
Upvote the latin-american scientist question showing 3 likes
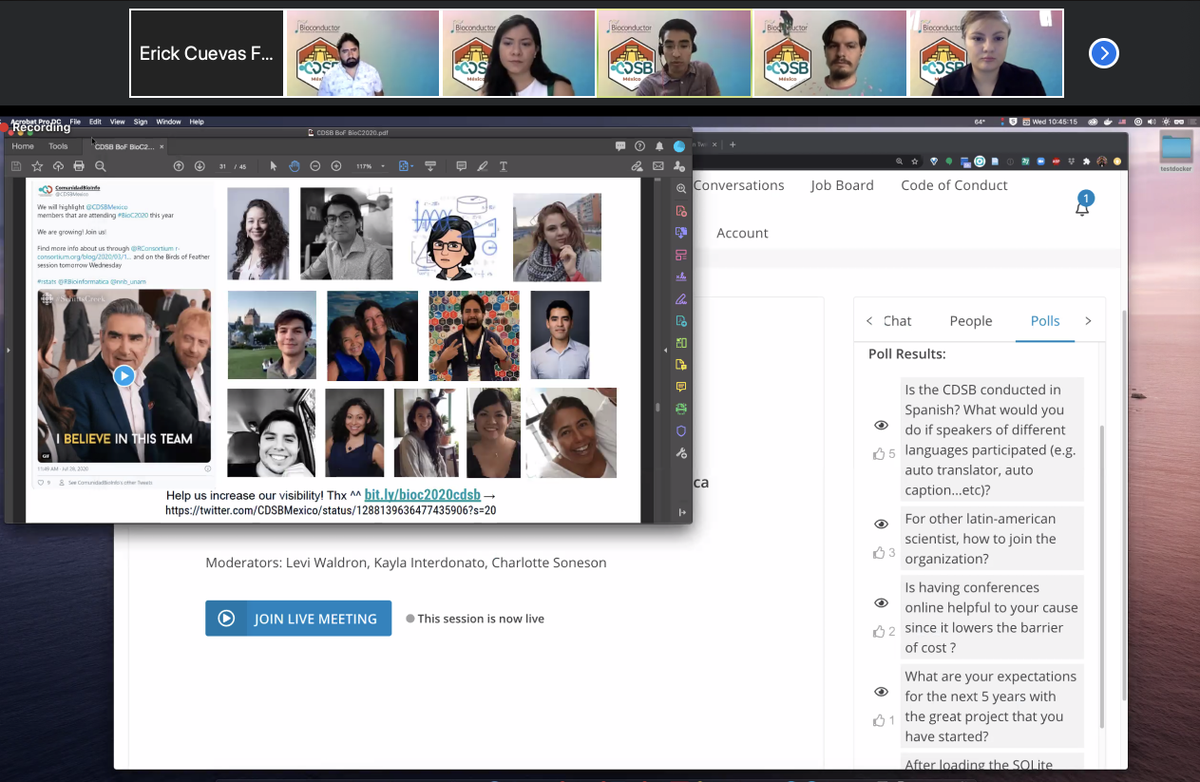(879, 552)
